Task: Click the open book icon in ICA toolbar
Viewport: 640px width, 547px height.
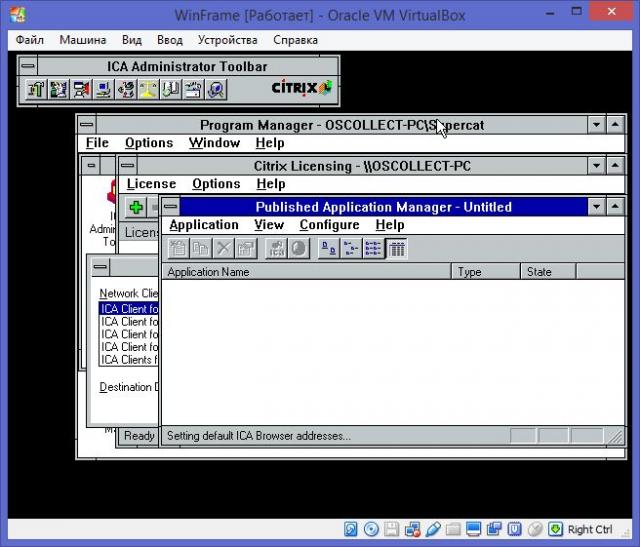Action: tap(171, 89)
